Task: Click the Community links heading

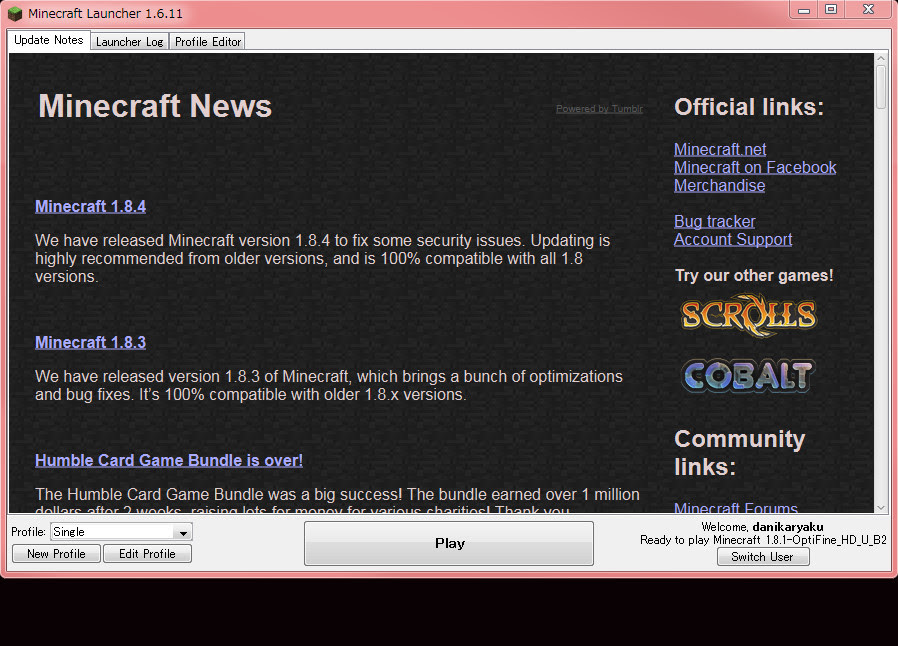Action: click(740, 453)
